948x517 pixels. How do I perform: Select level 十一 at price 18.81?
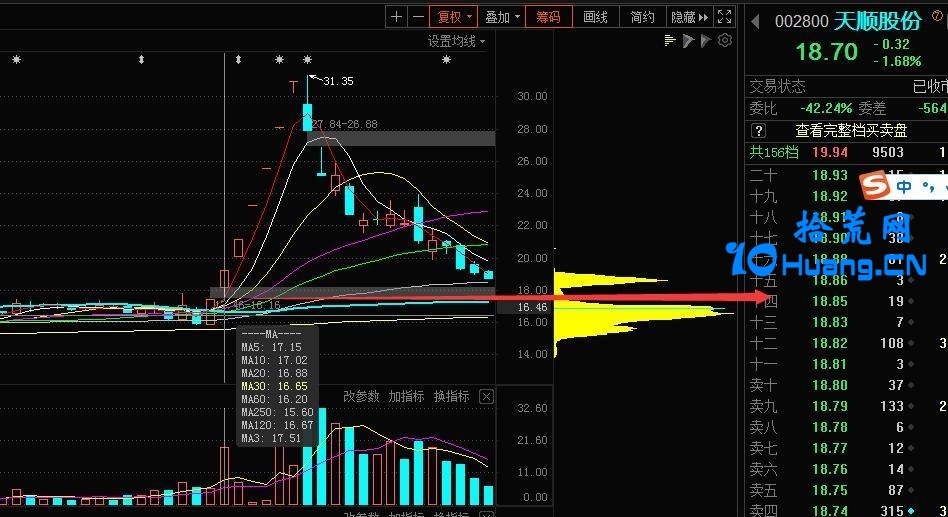pos(846,364)
